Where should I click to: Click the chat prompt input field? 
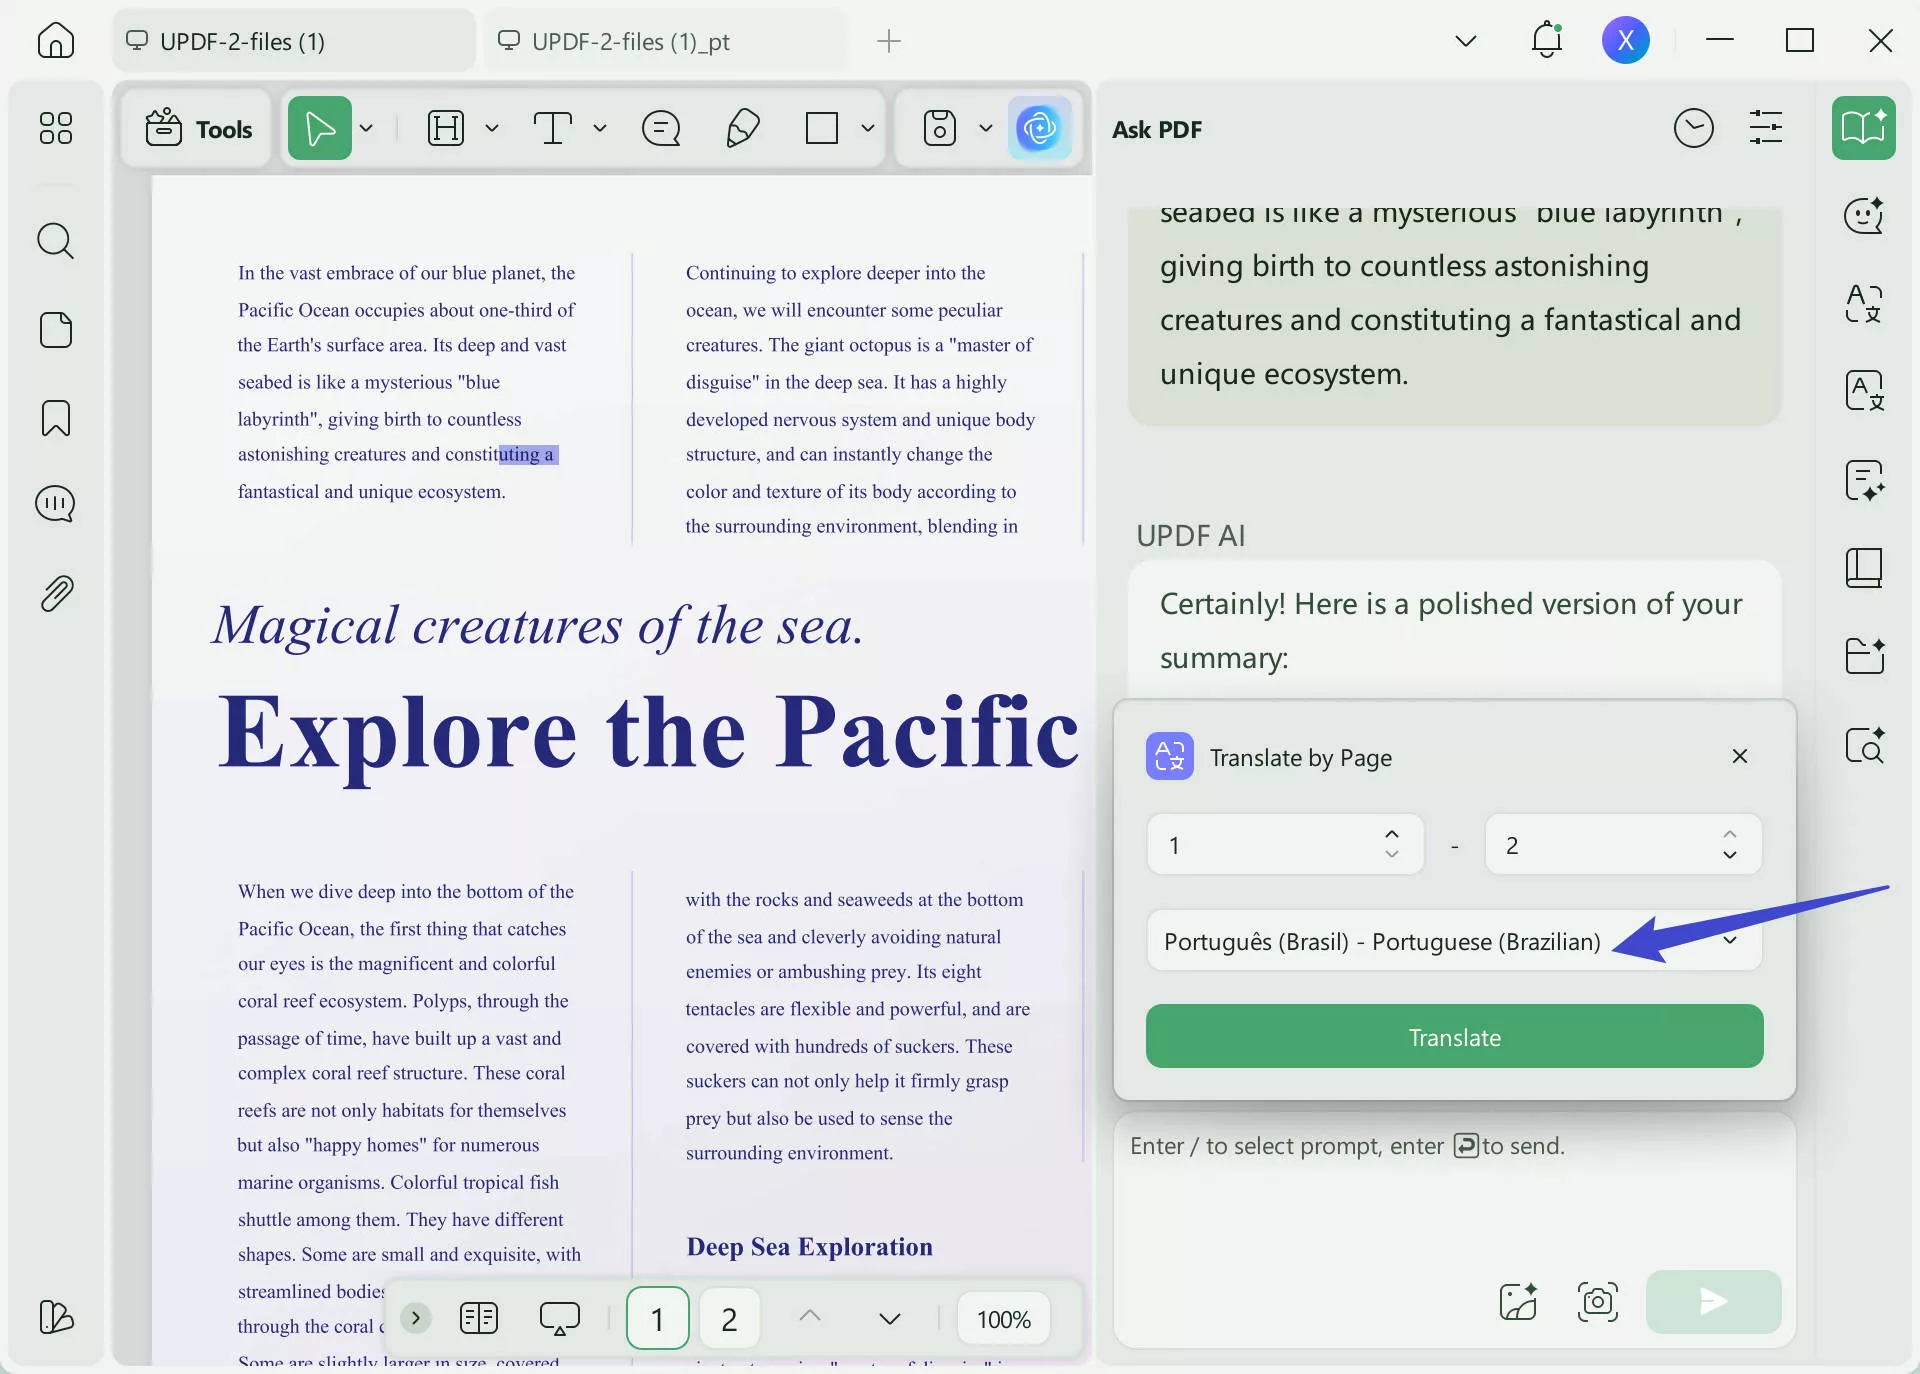tap(1450, 1200)
